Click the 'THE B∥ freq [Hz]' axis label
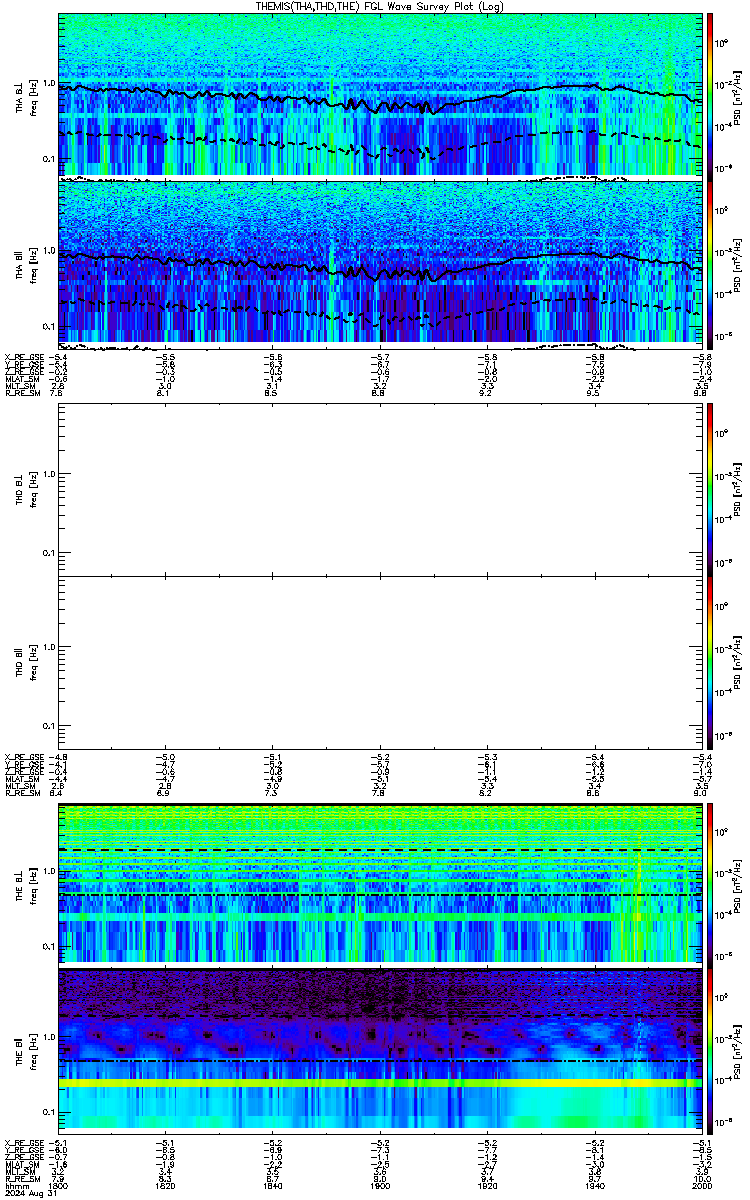The height and width of the screenshot is (1200, 750). 27,1050
